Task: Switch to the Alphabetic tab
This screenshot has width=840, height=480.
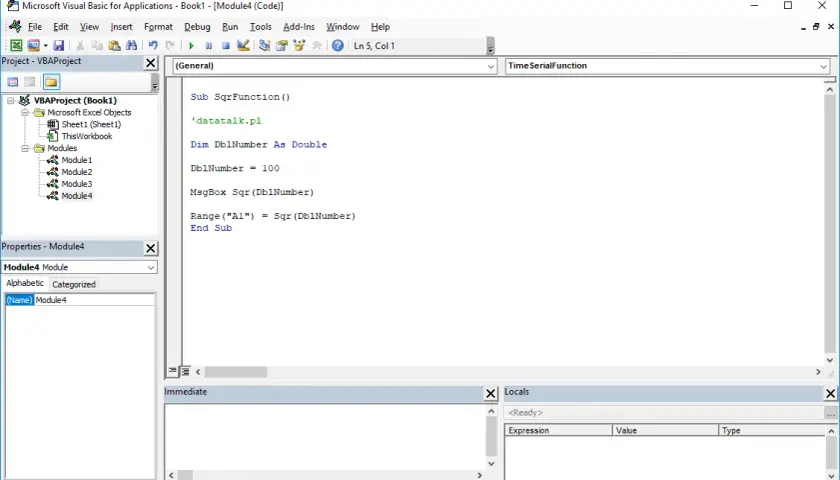Action: click(x=25, y=283)
